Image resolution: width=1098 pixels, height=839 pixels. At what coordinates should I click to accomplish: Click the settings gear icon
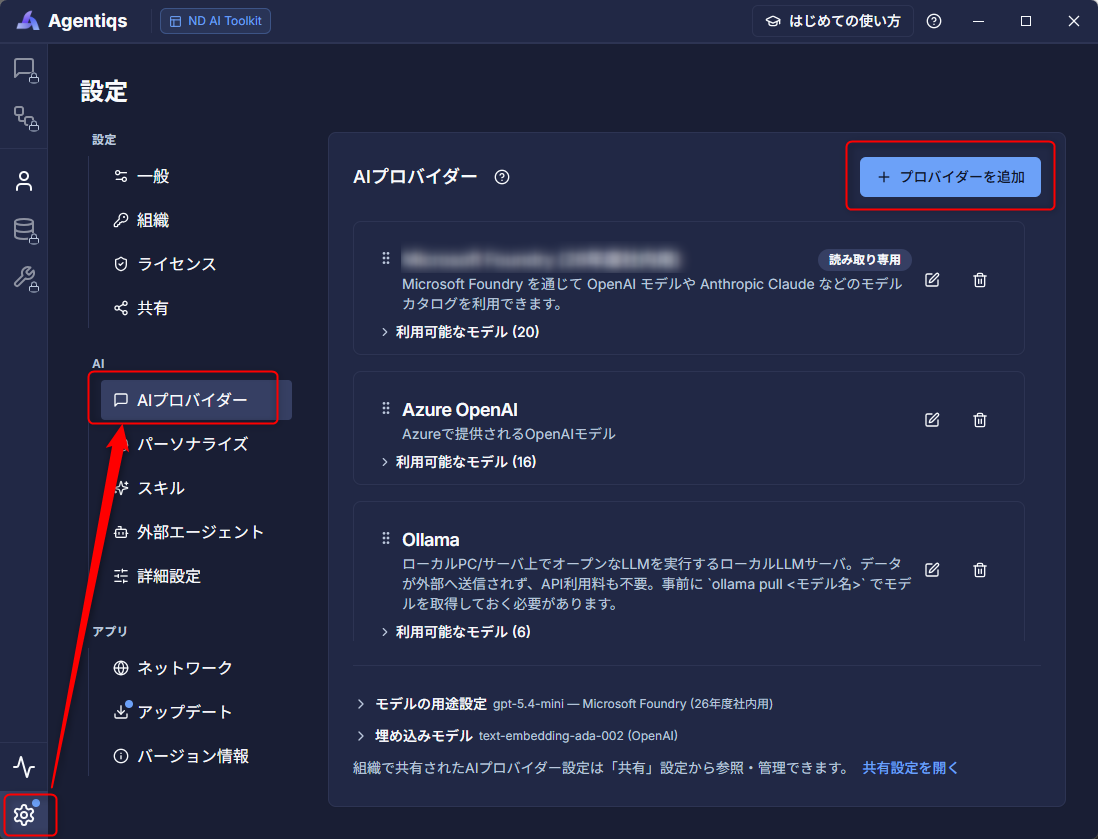point(25,814)
